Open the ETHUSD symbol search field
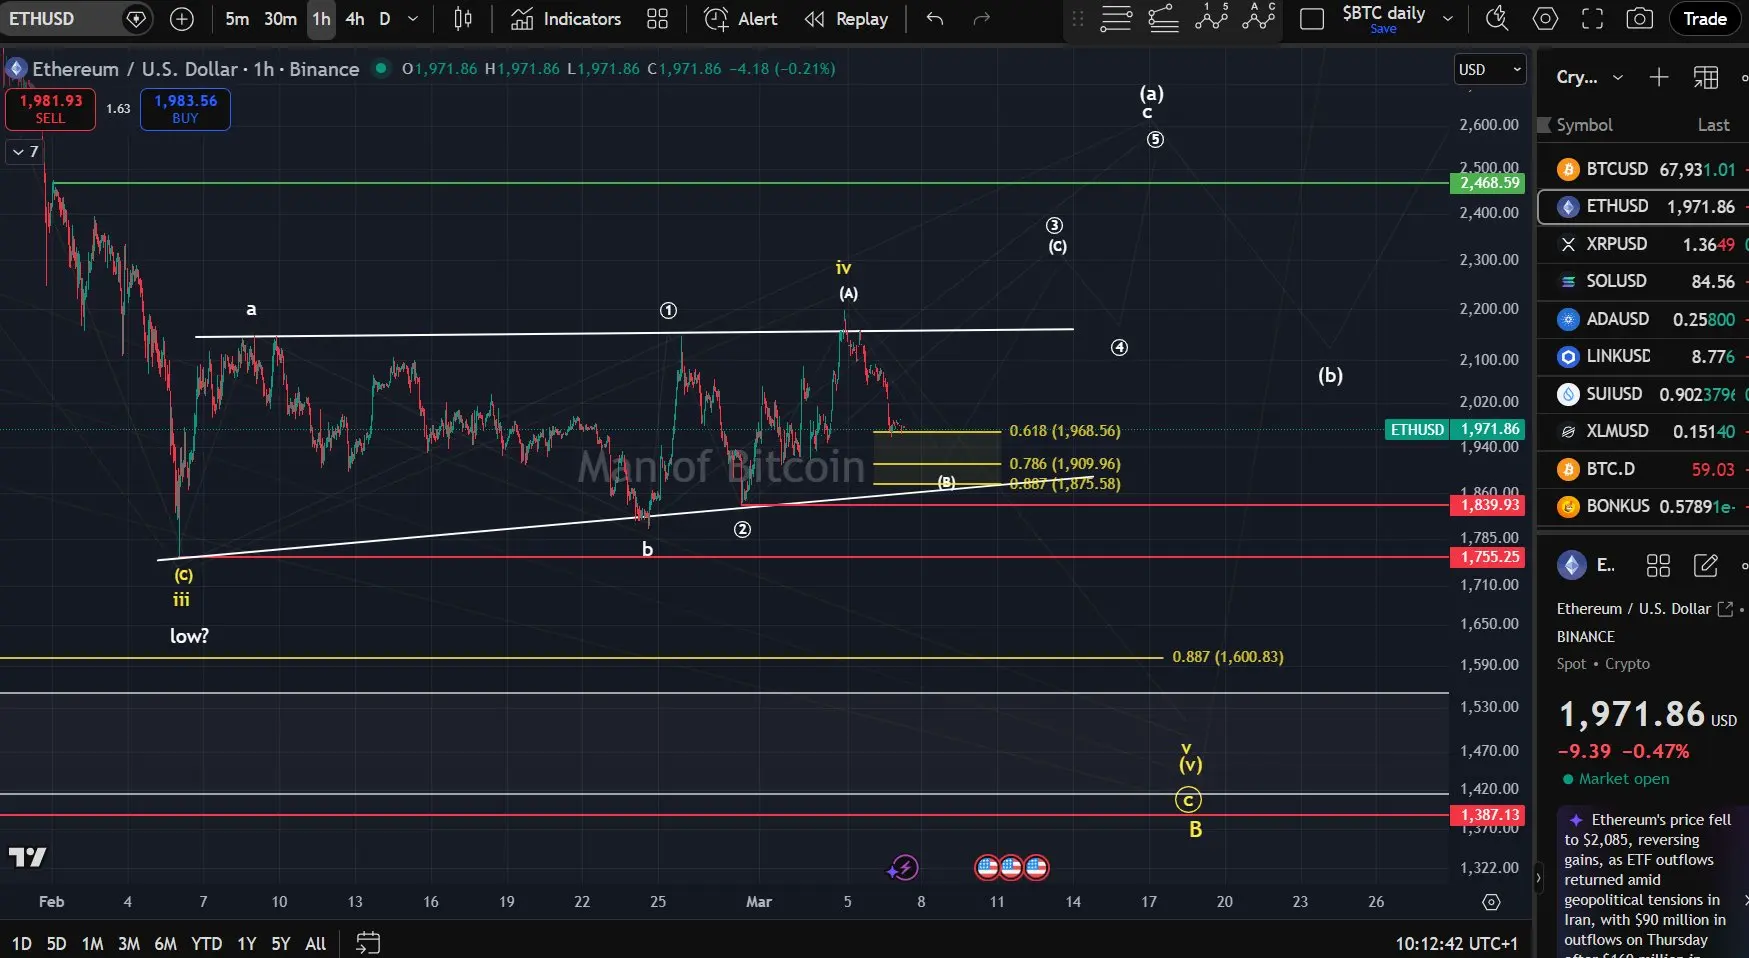Screen dimensions: 1749x958 click(60, 19)
